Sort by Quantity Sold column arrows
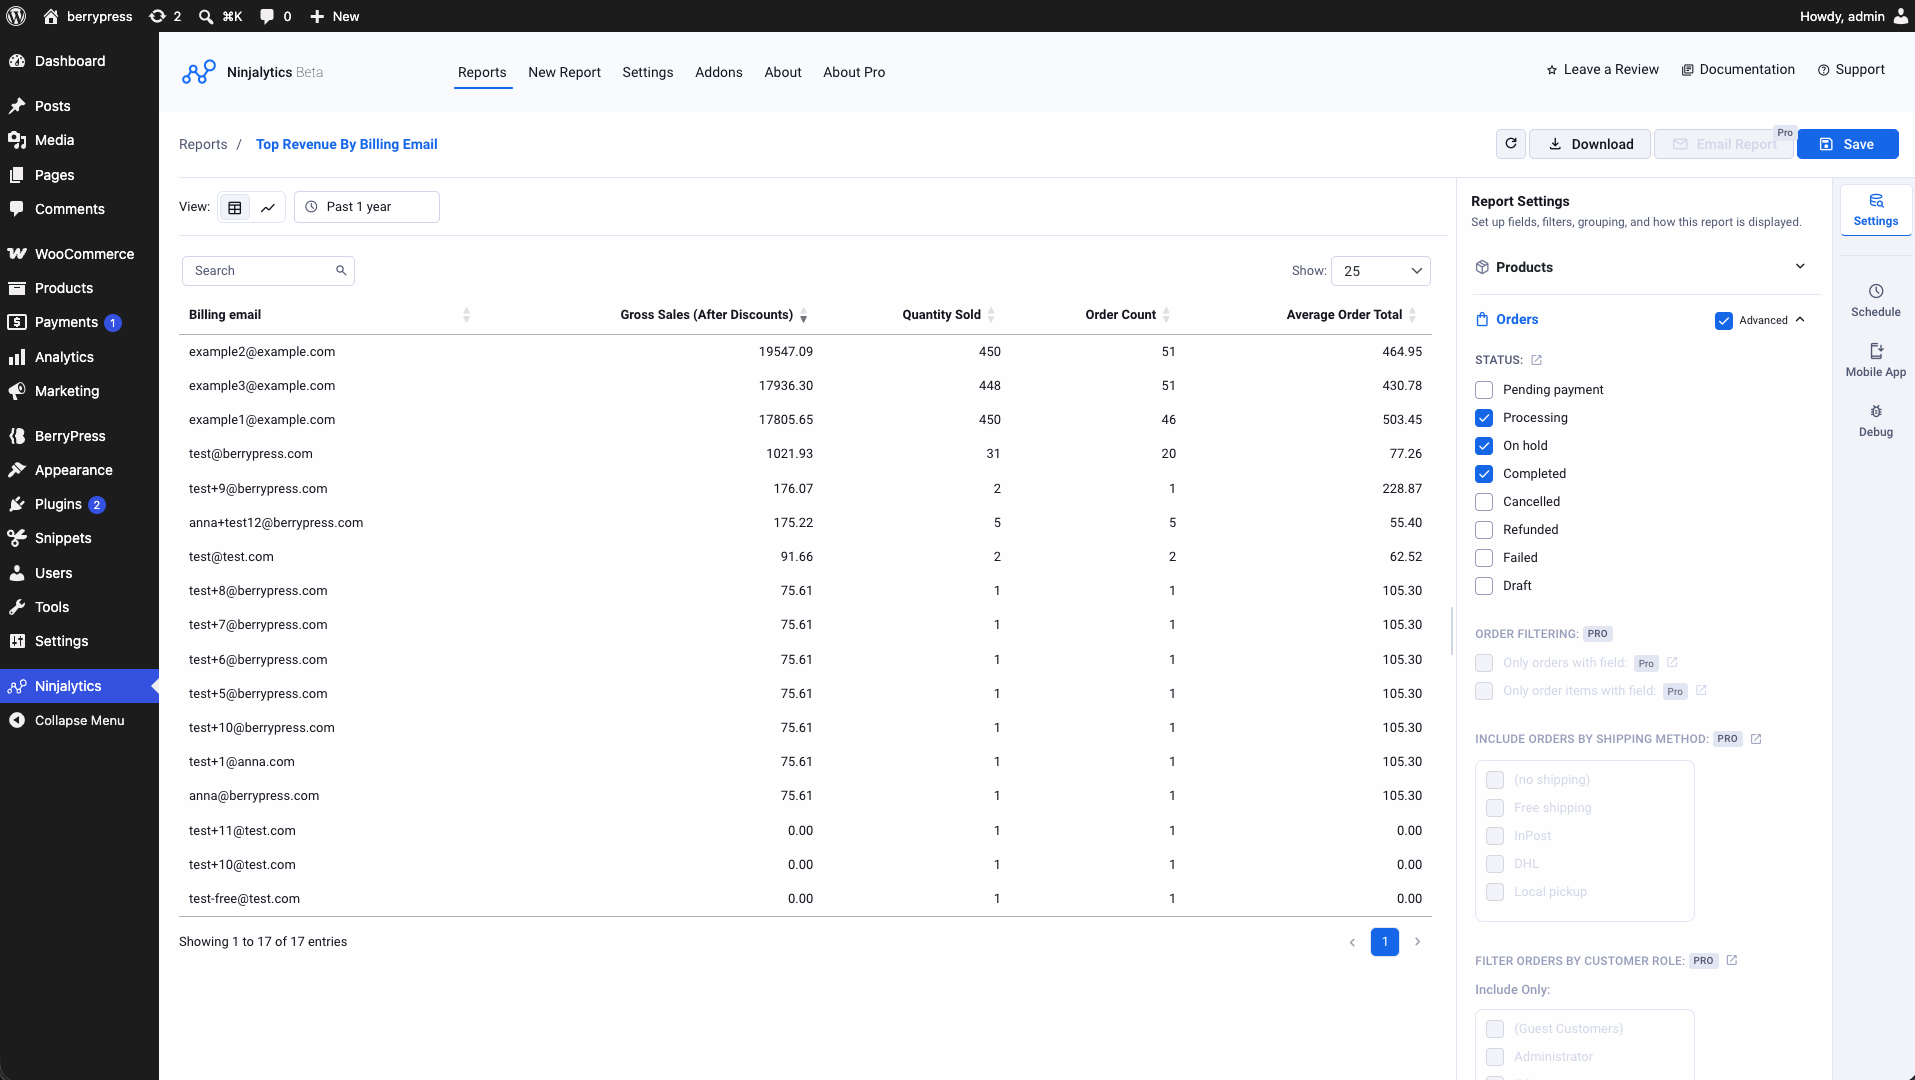This screenshot has height=1080, width=1915. coord(991,315)
